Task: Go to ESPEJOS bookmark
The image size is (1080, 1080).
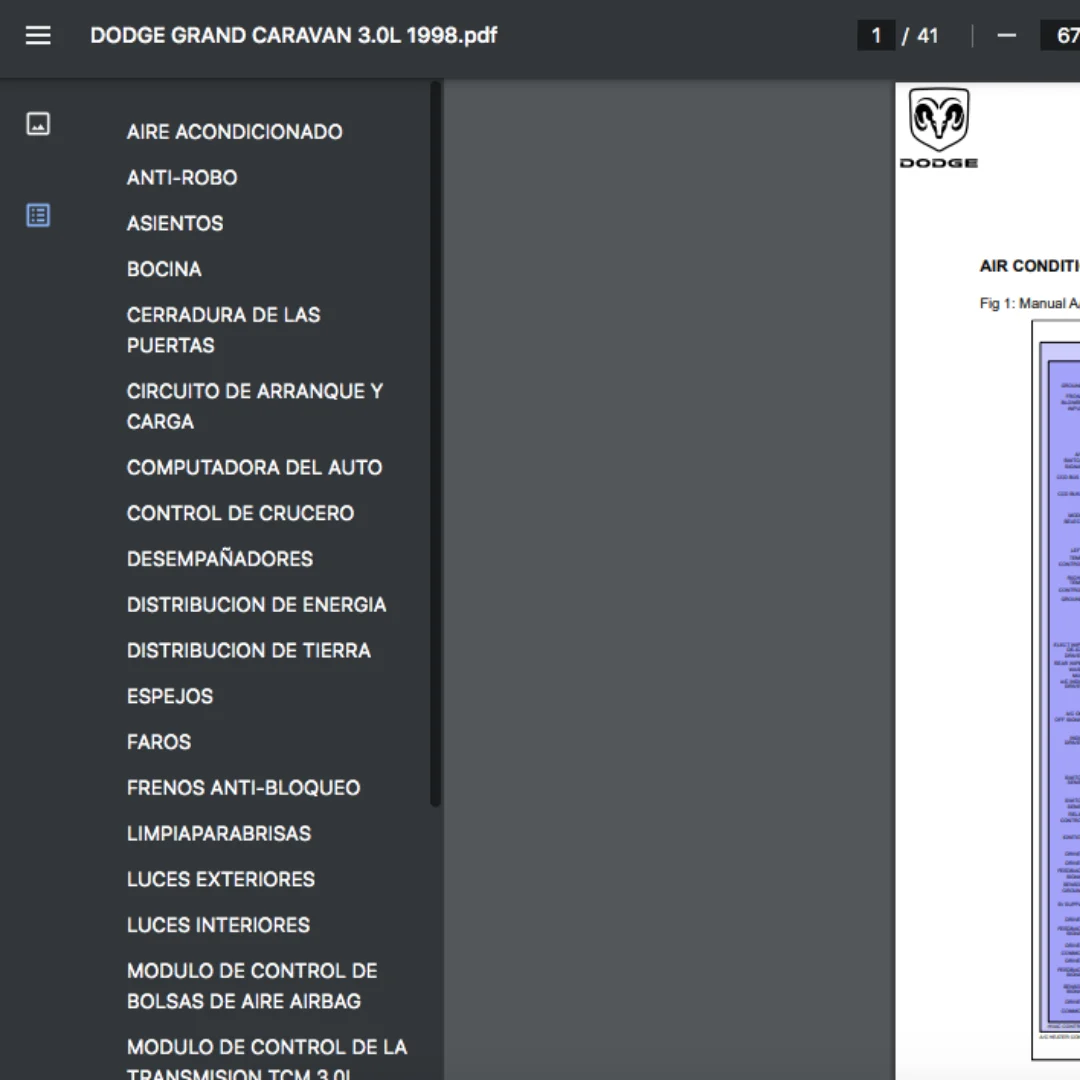Action: click(170, 696)
